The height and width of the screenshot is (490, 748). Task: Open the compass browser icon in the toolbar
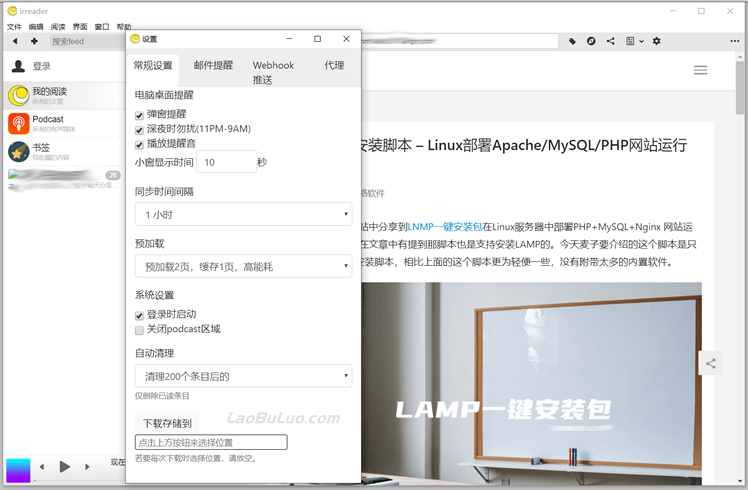click(x=591, y=41)
